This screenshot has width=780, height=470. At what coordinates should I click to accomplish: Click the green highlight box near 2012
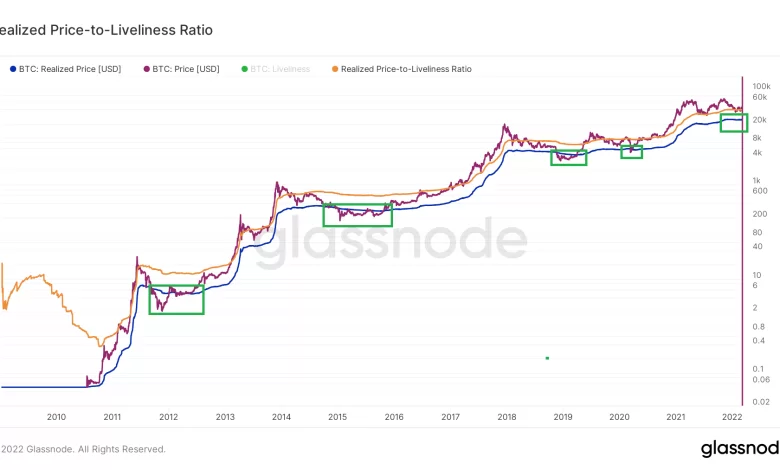pos(176,299)
